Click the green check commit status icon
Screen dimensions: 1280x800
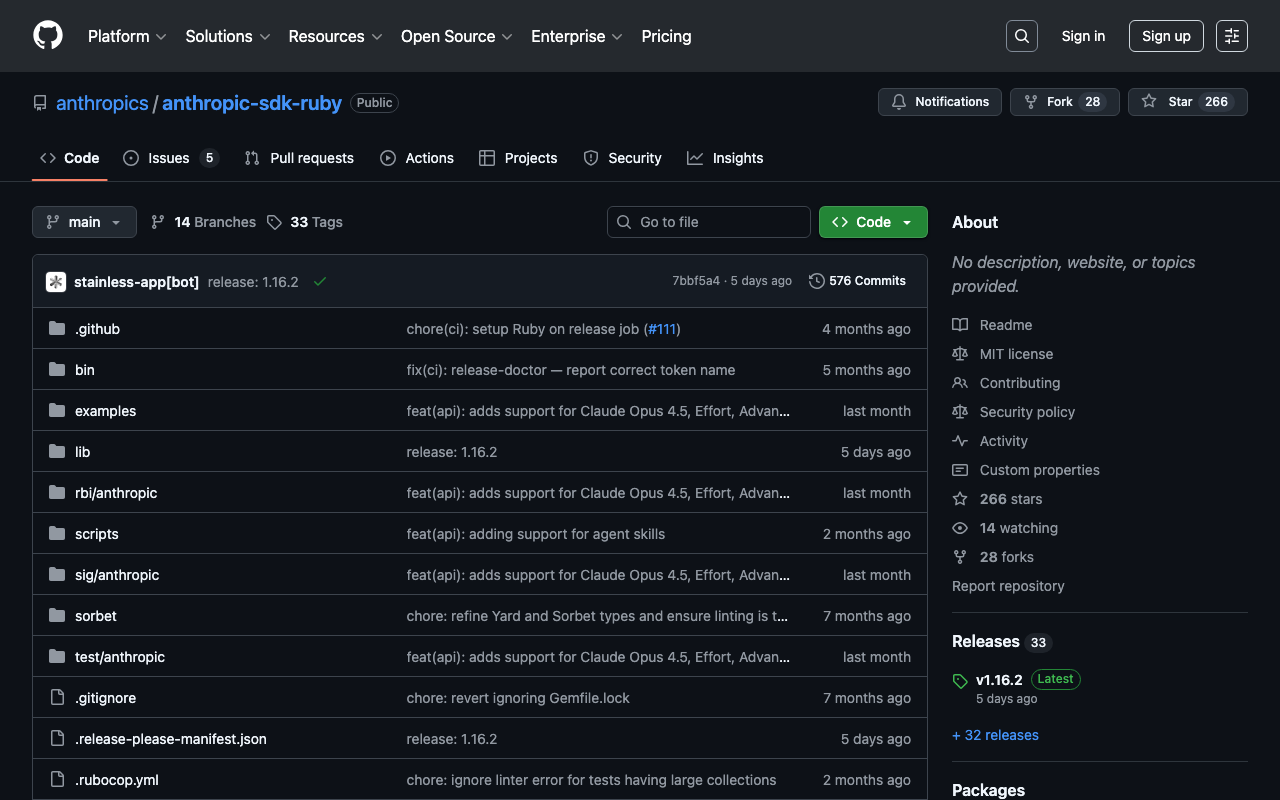[x=320, y=282]
